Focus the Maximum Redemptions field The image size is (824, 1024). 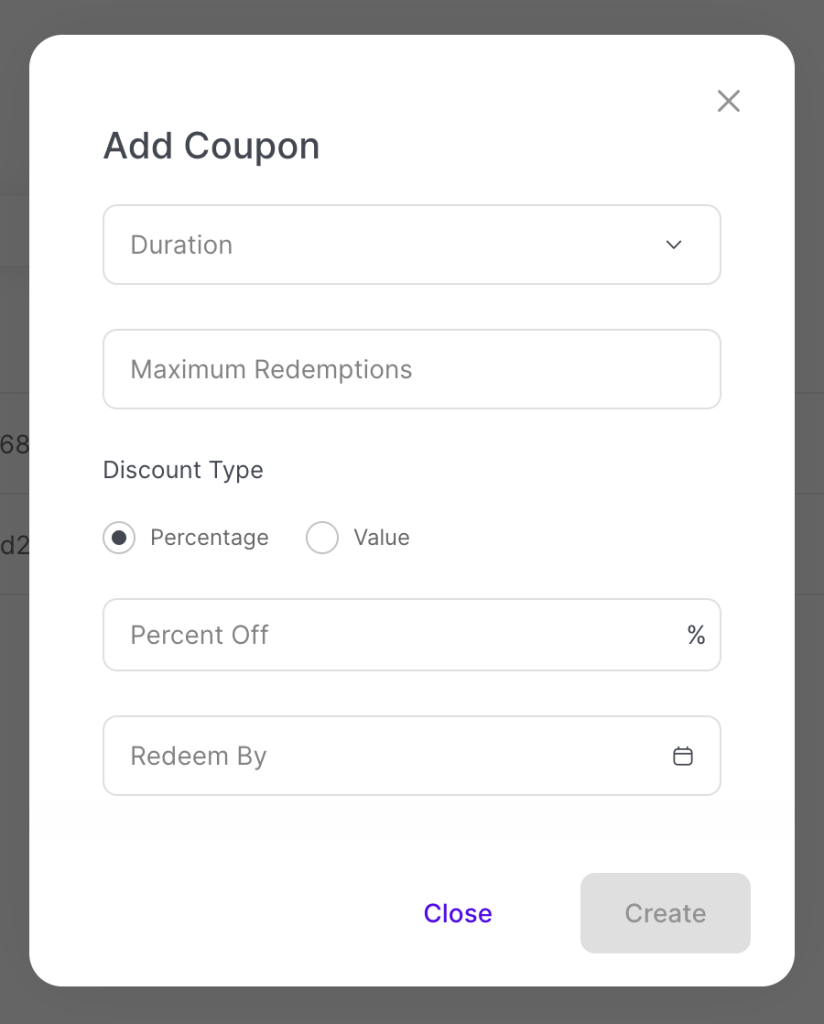[411, 369]
